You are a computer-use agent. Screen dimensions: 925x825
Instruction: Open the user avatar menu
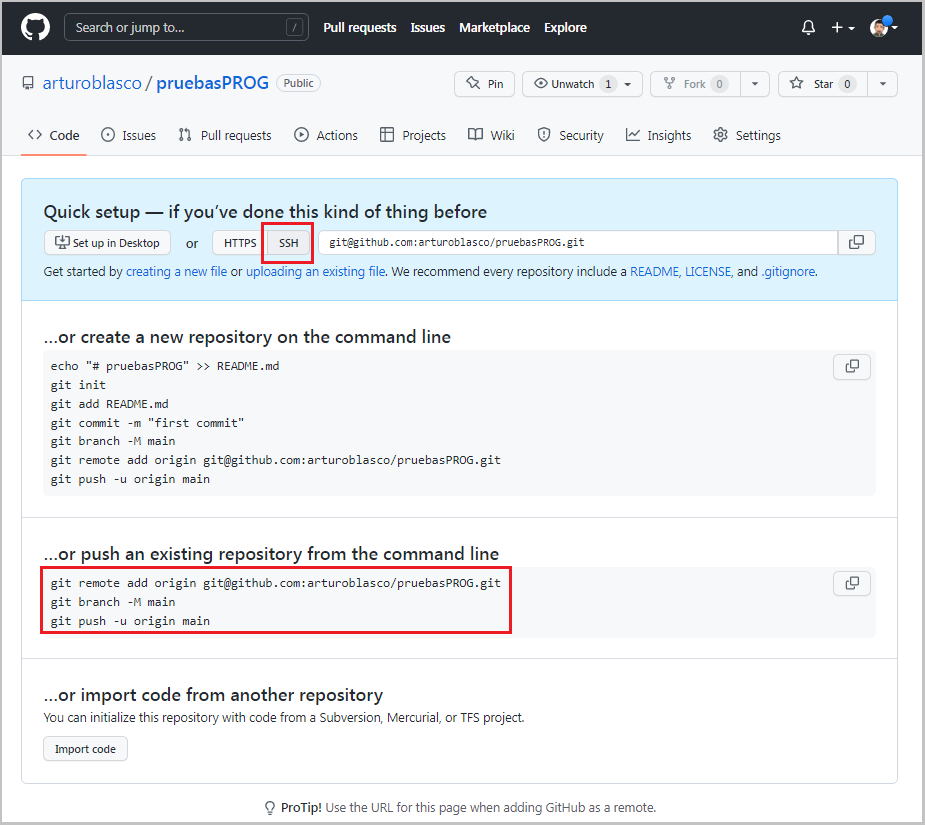tap(883, 28)
